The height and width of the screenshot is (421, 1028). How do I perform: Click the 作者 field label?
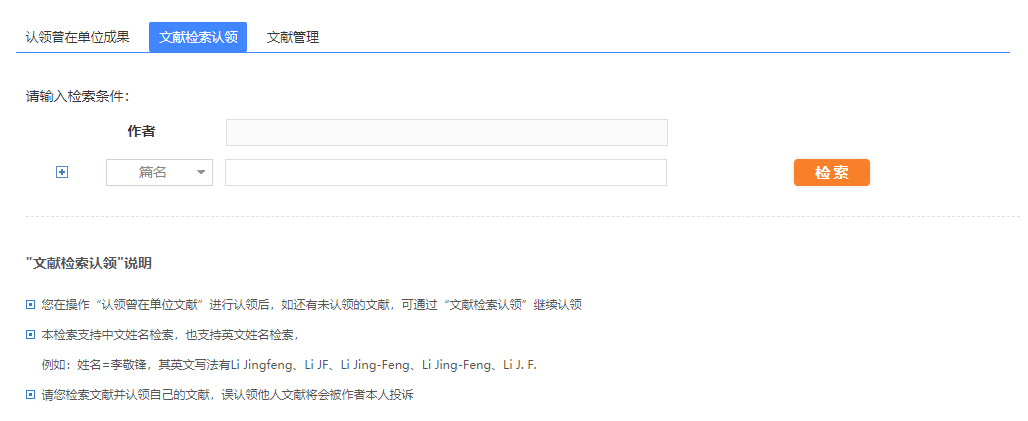pos(141,132)
